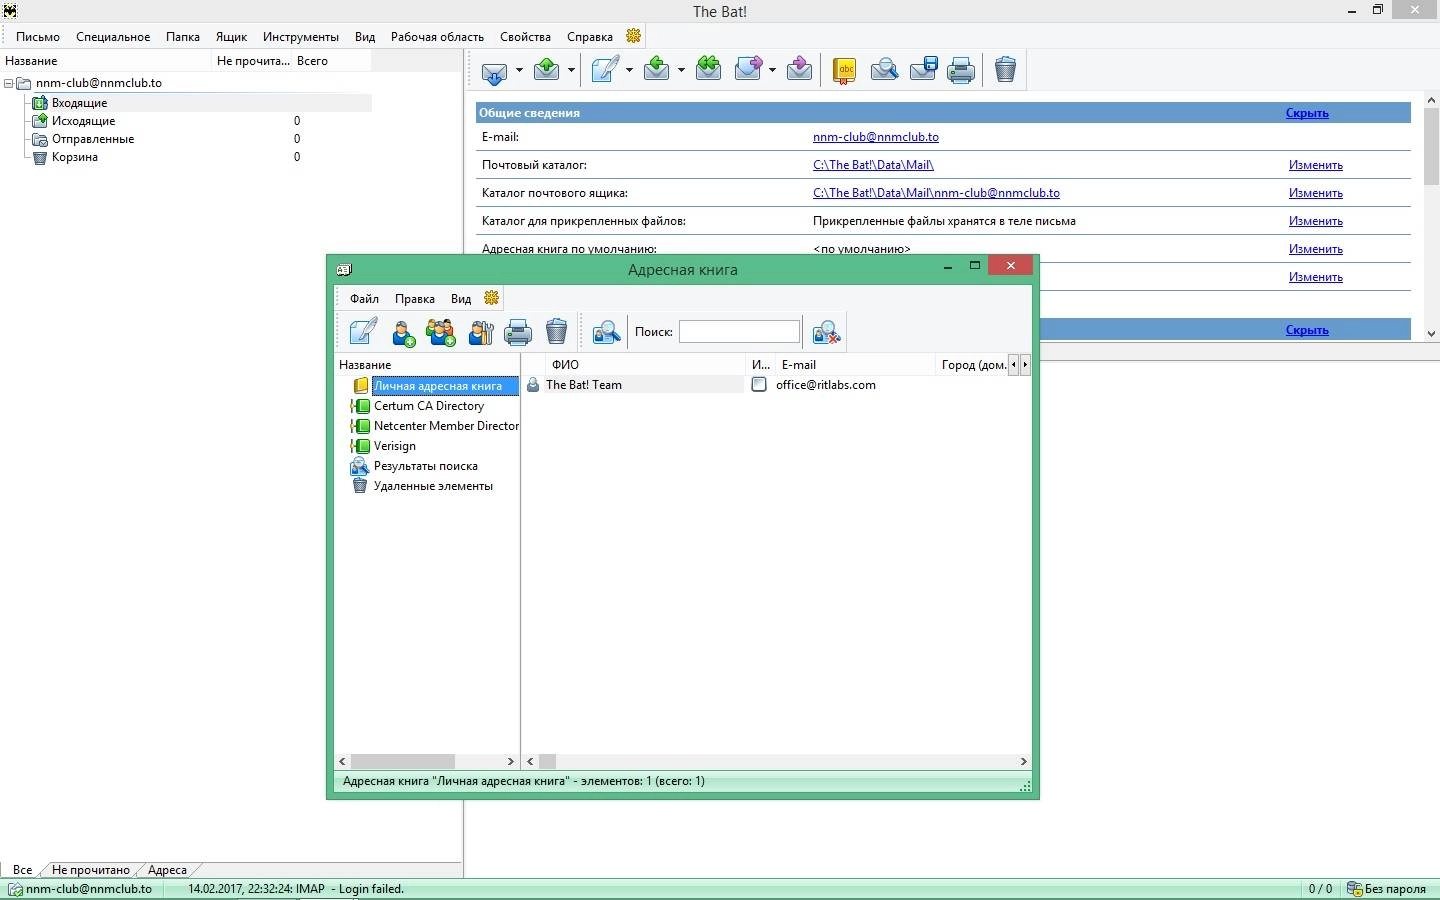The width and height of the screenshot is (1440, 900).
Task: Create a new message in the main toolbar
Action: [x=606, y=69]
